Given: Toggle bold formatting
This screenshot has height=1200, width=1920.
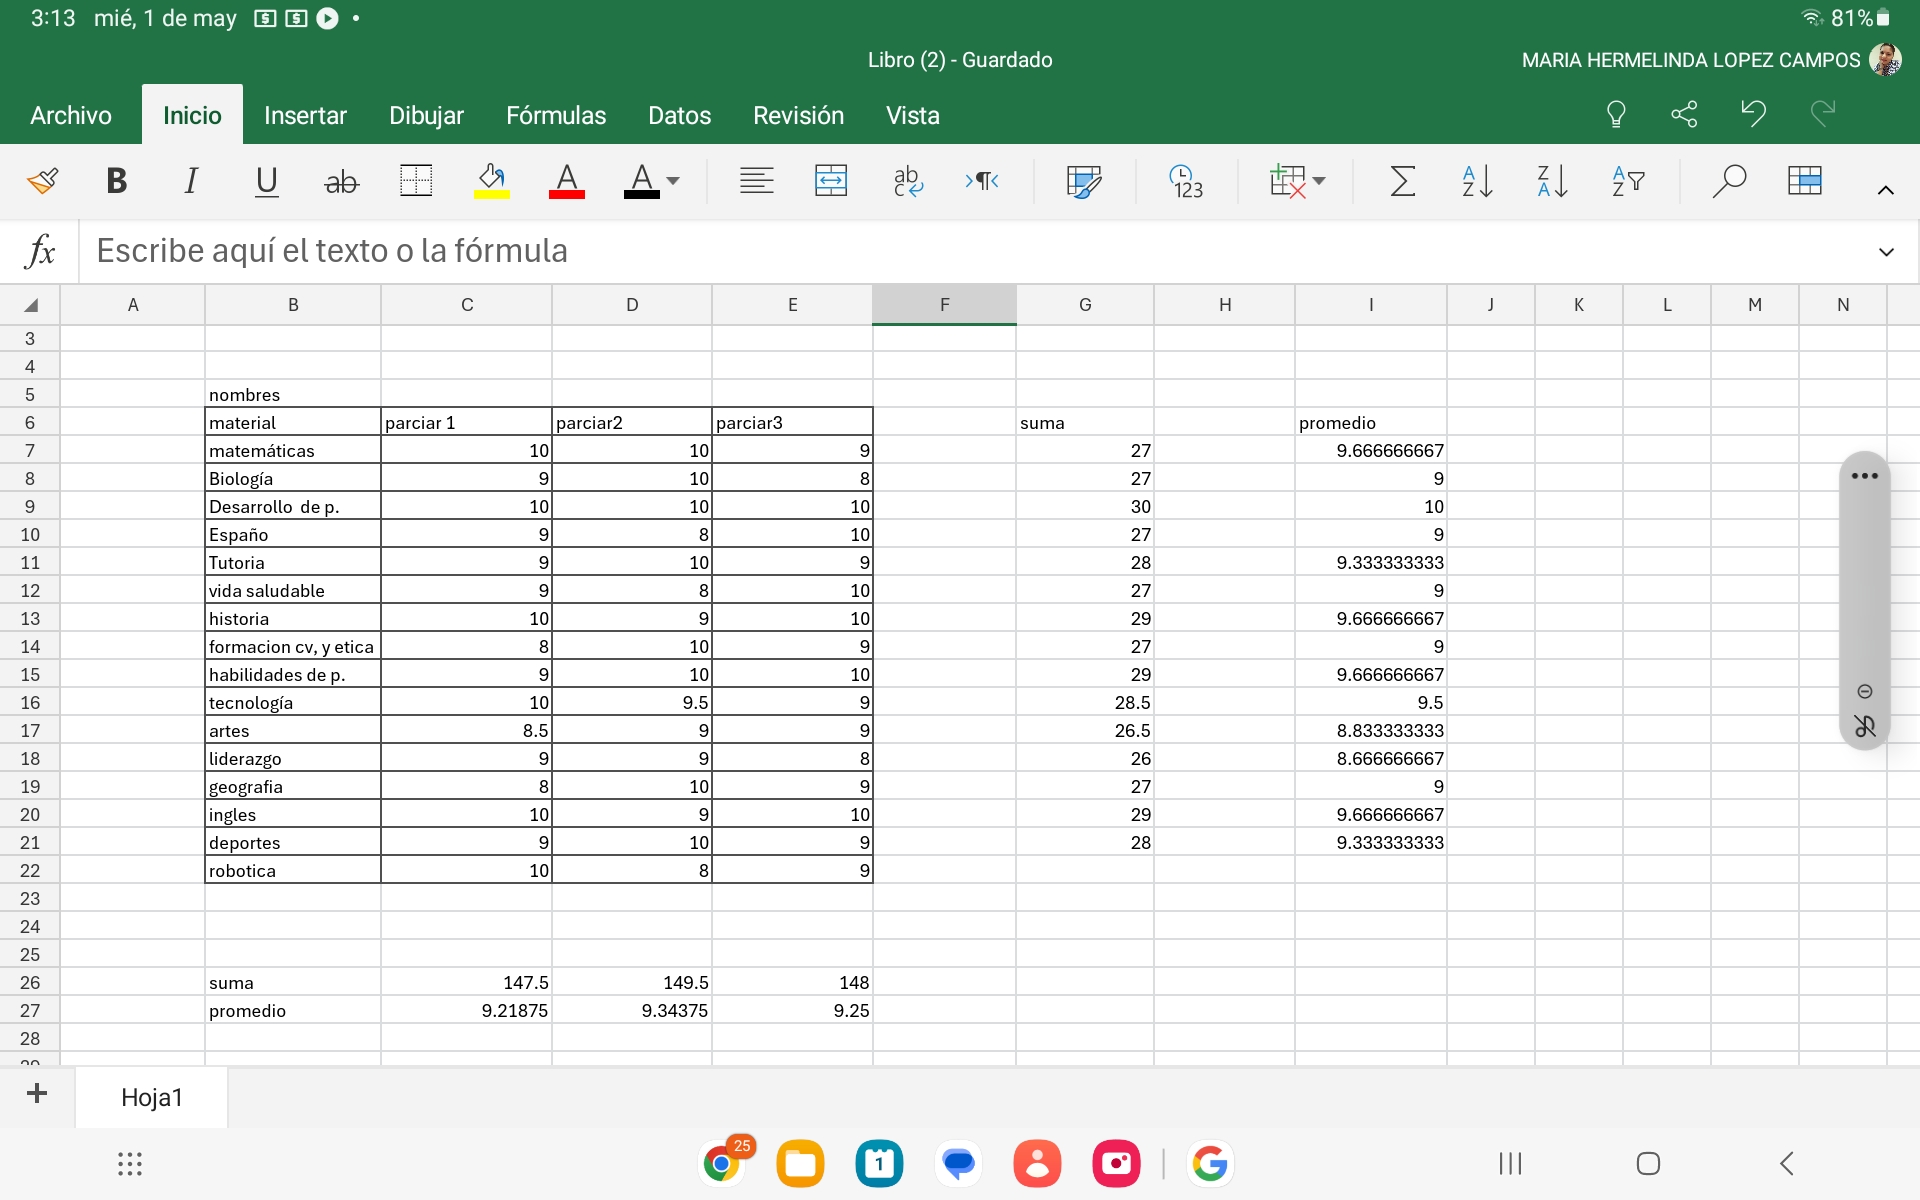Looking at the screenshot, I should [116, 181].
